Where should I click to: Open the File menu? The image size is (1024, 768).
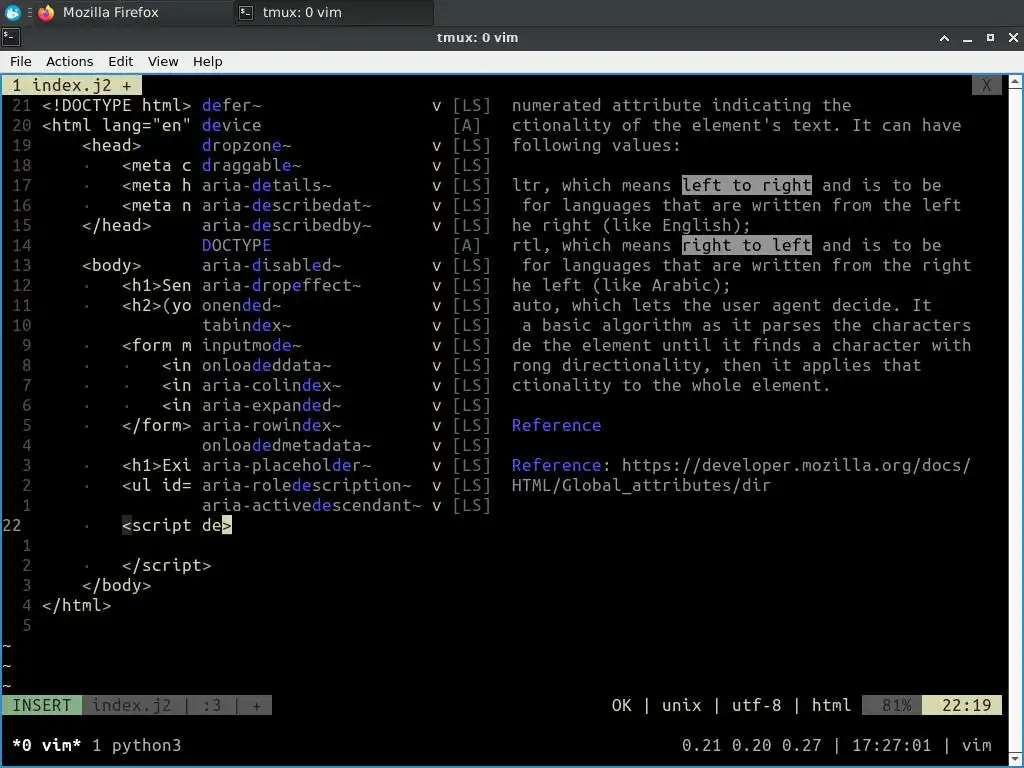tap(21, 61)
